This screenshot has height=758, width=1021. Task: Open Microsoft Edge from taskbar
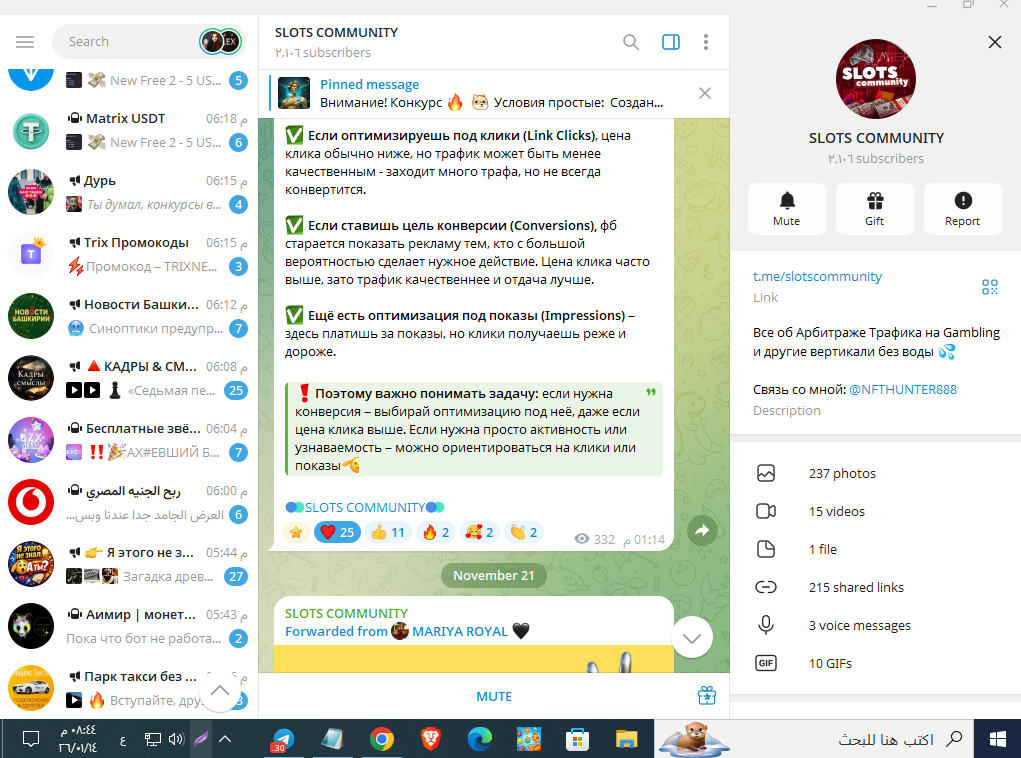tap(480, 739)
